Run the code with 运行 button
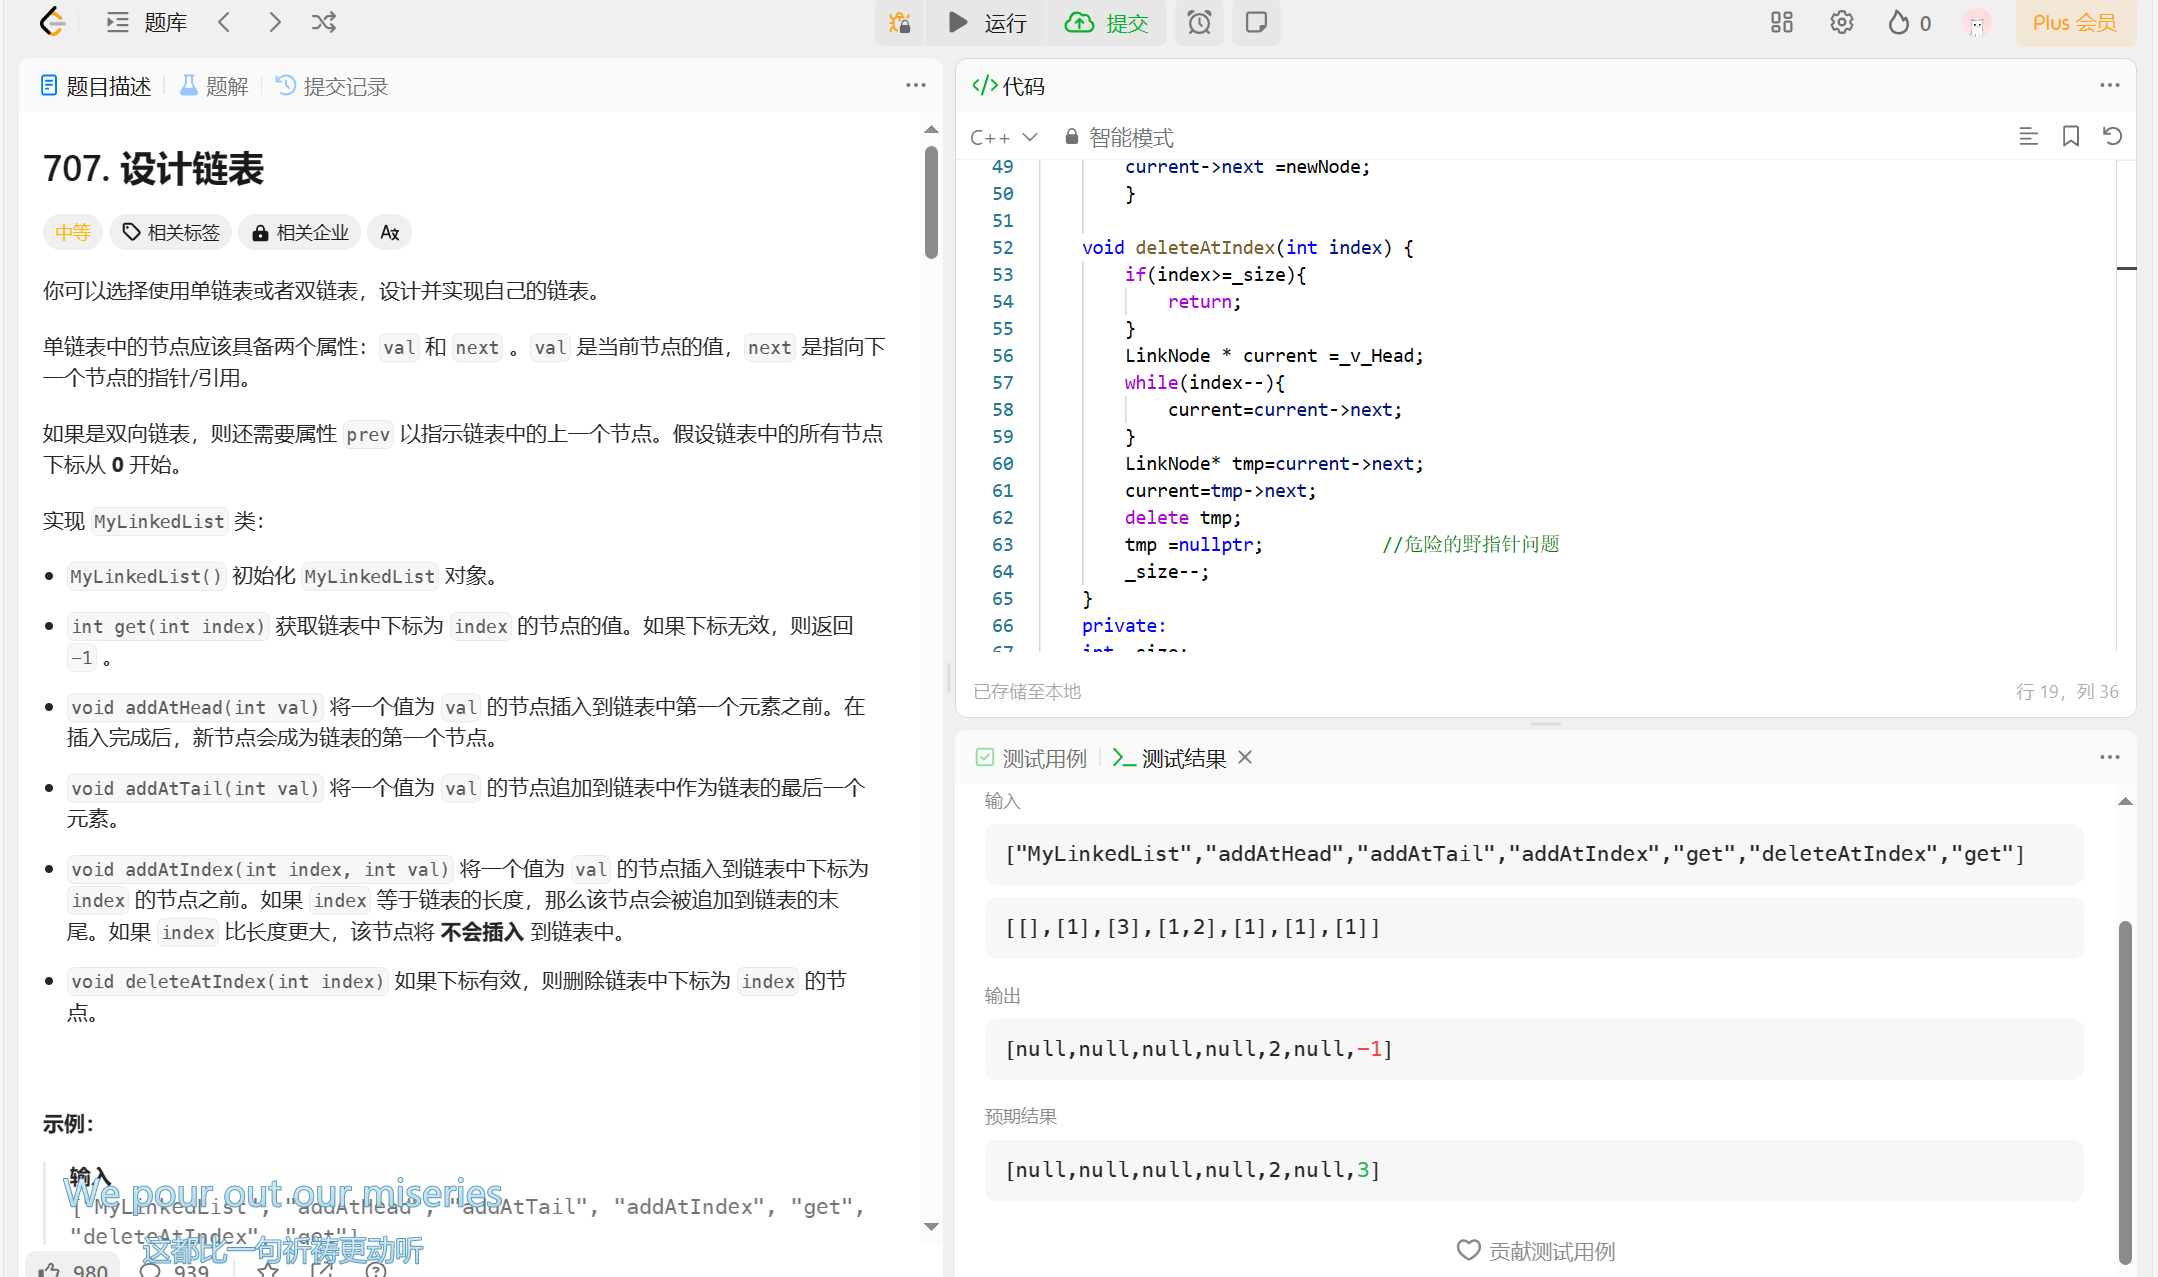 [986, 22]
